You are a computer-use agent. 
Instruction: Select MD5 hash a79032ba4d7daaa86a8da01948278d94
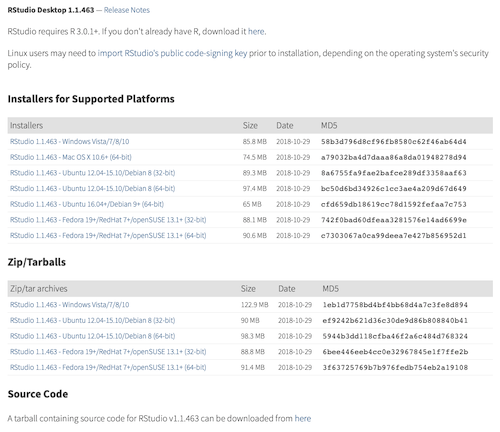point(394,157)
